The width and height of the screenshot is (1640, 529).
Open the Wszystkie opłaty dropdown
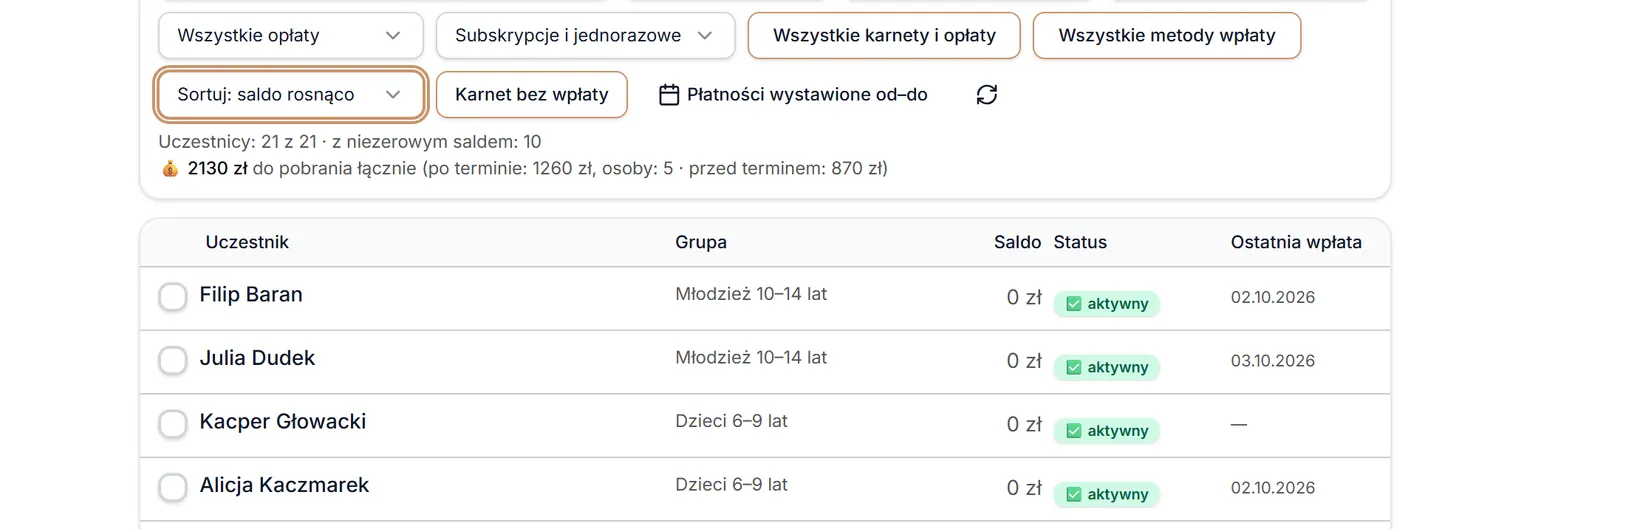pos(291,35)
